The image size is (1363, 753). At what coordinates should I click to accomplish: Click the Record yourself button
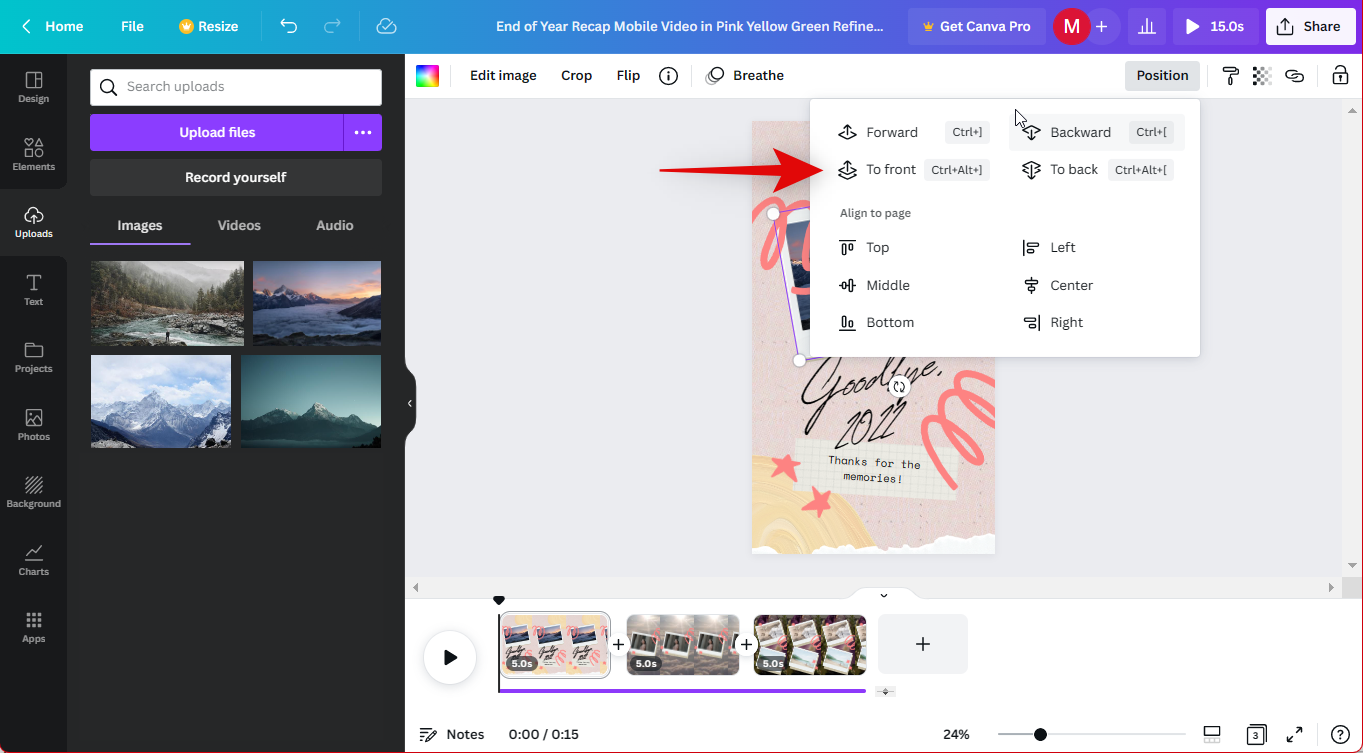(236, 177)
